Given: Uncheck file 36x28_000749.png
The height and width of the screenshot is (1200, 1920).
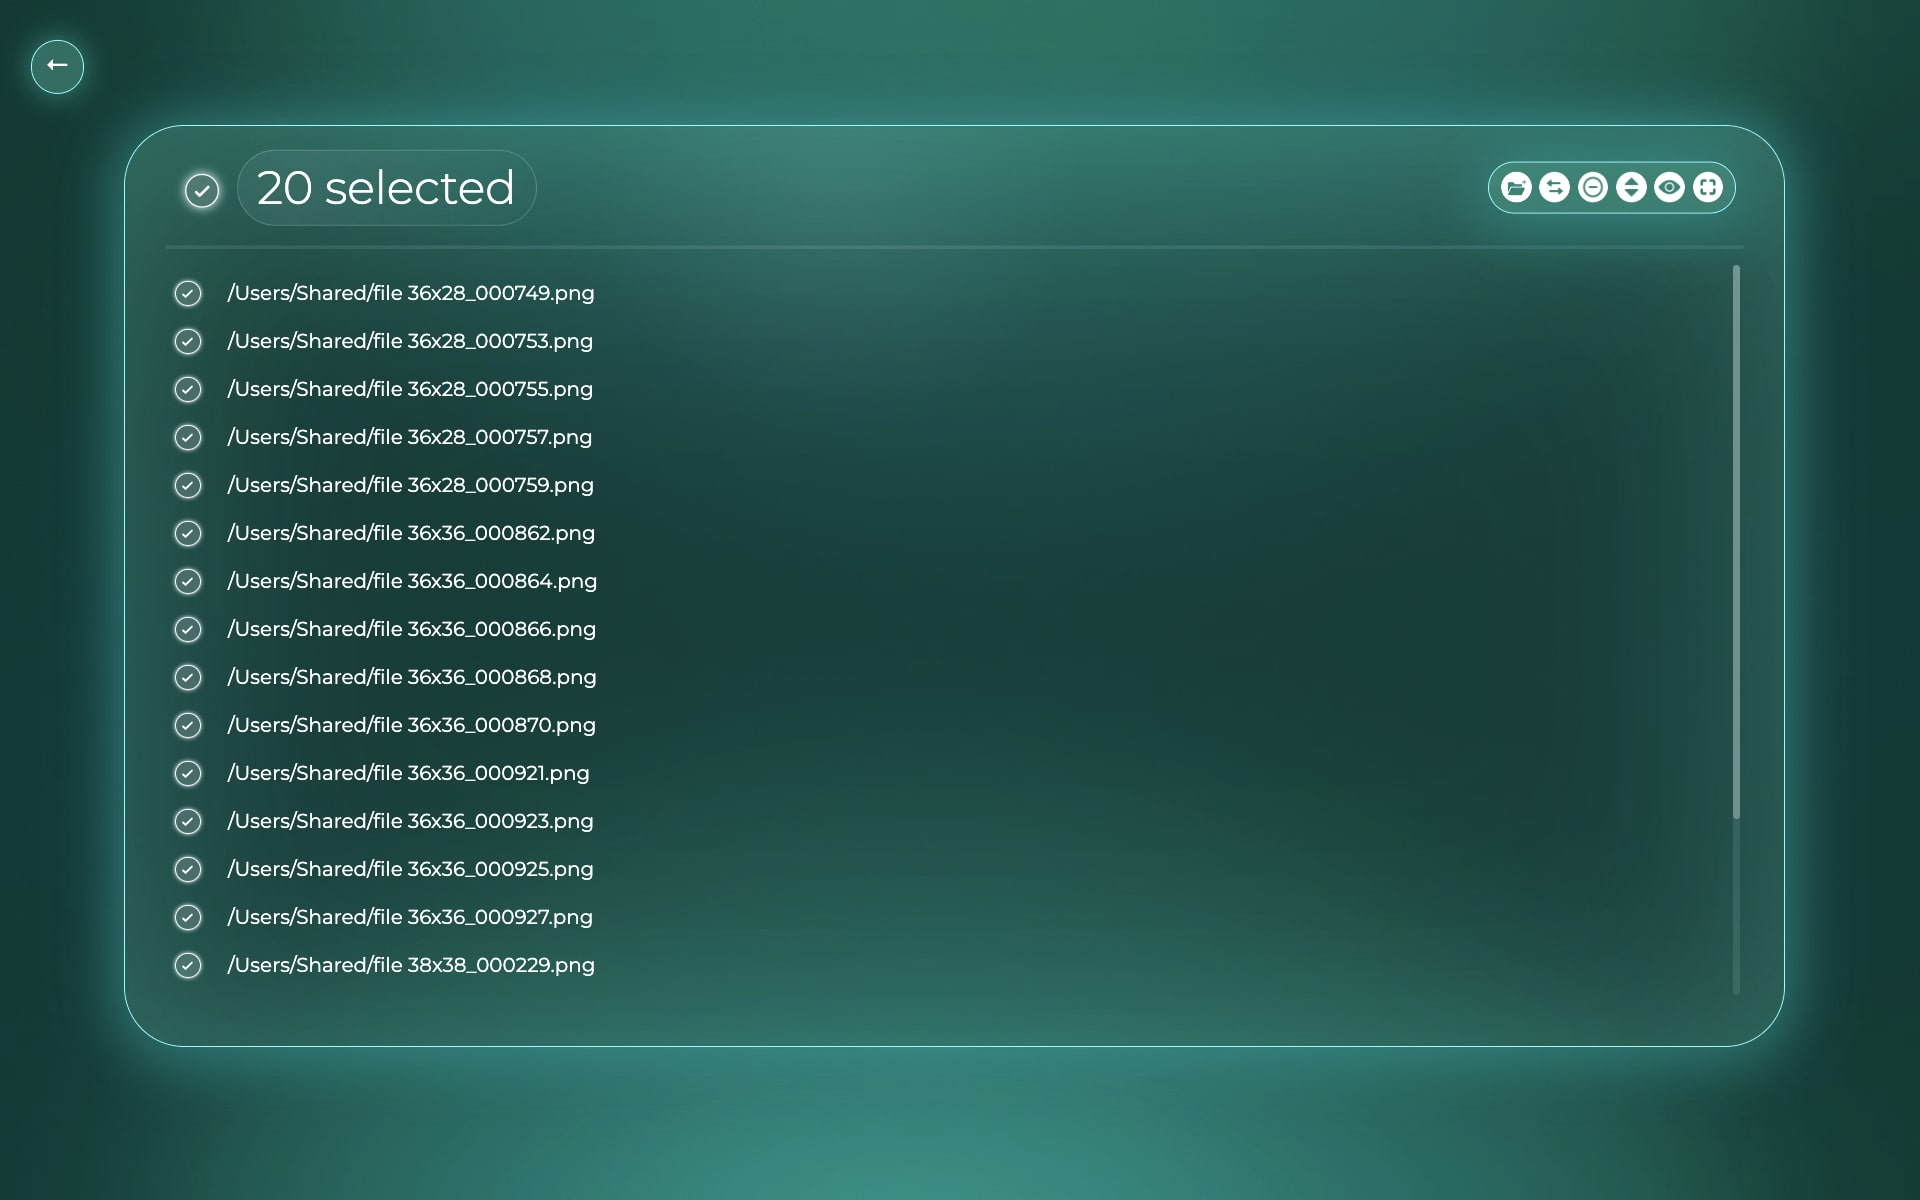Looking at the screenshot, I should [188, 293].
